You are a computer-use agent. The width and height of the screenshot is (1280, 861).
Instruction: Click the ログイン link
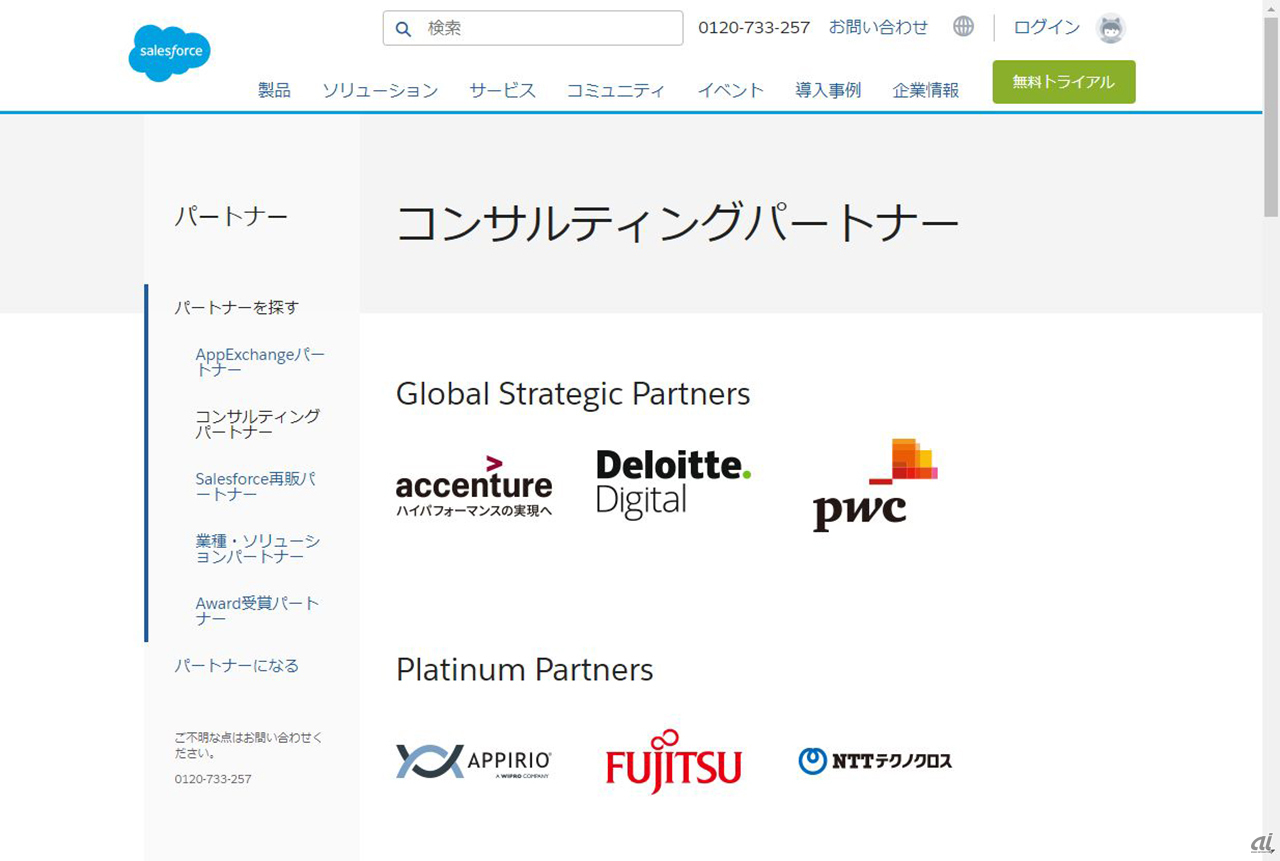[1047, 27]
